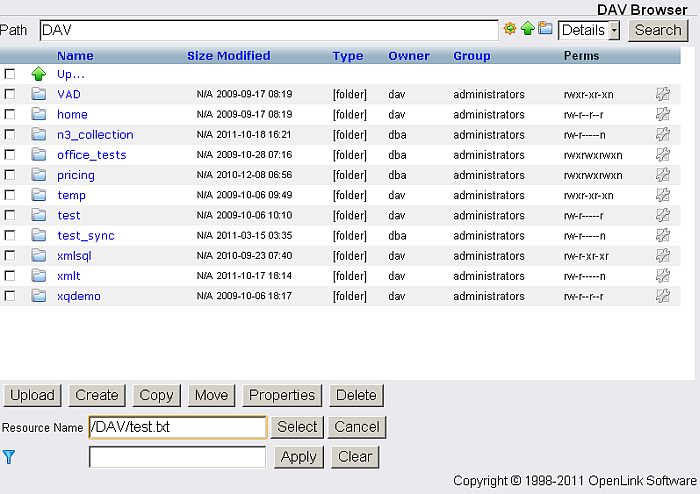Screen dimensions: 700x494
Task: Click the Create button
Action: [97, 395]
